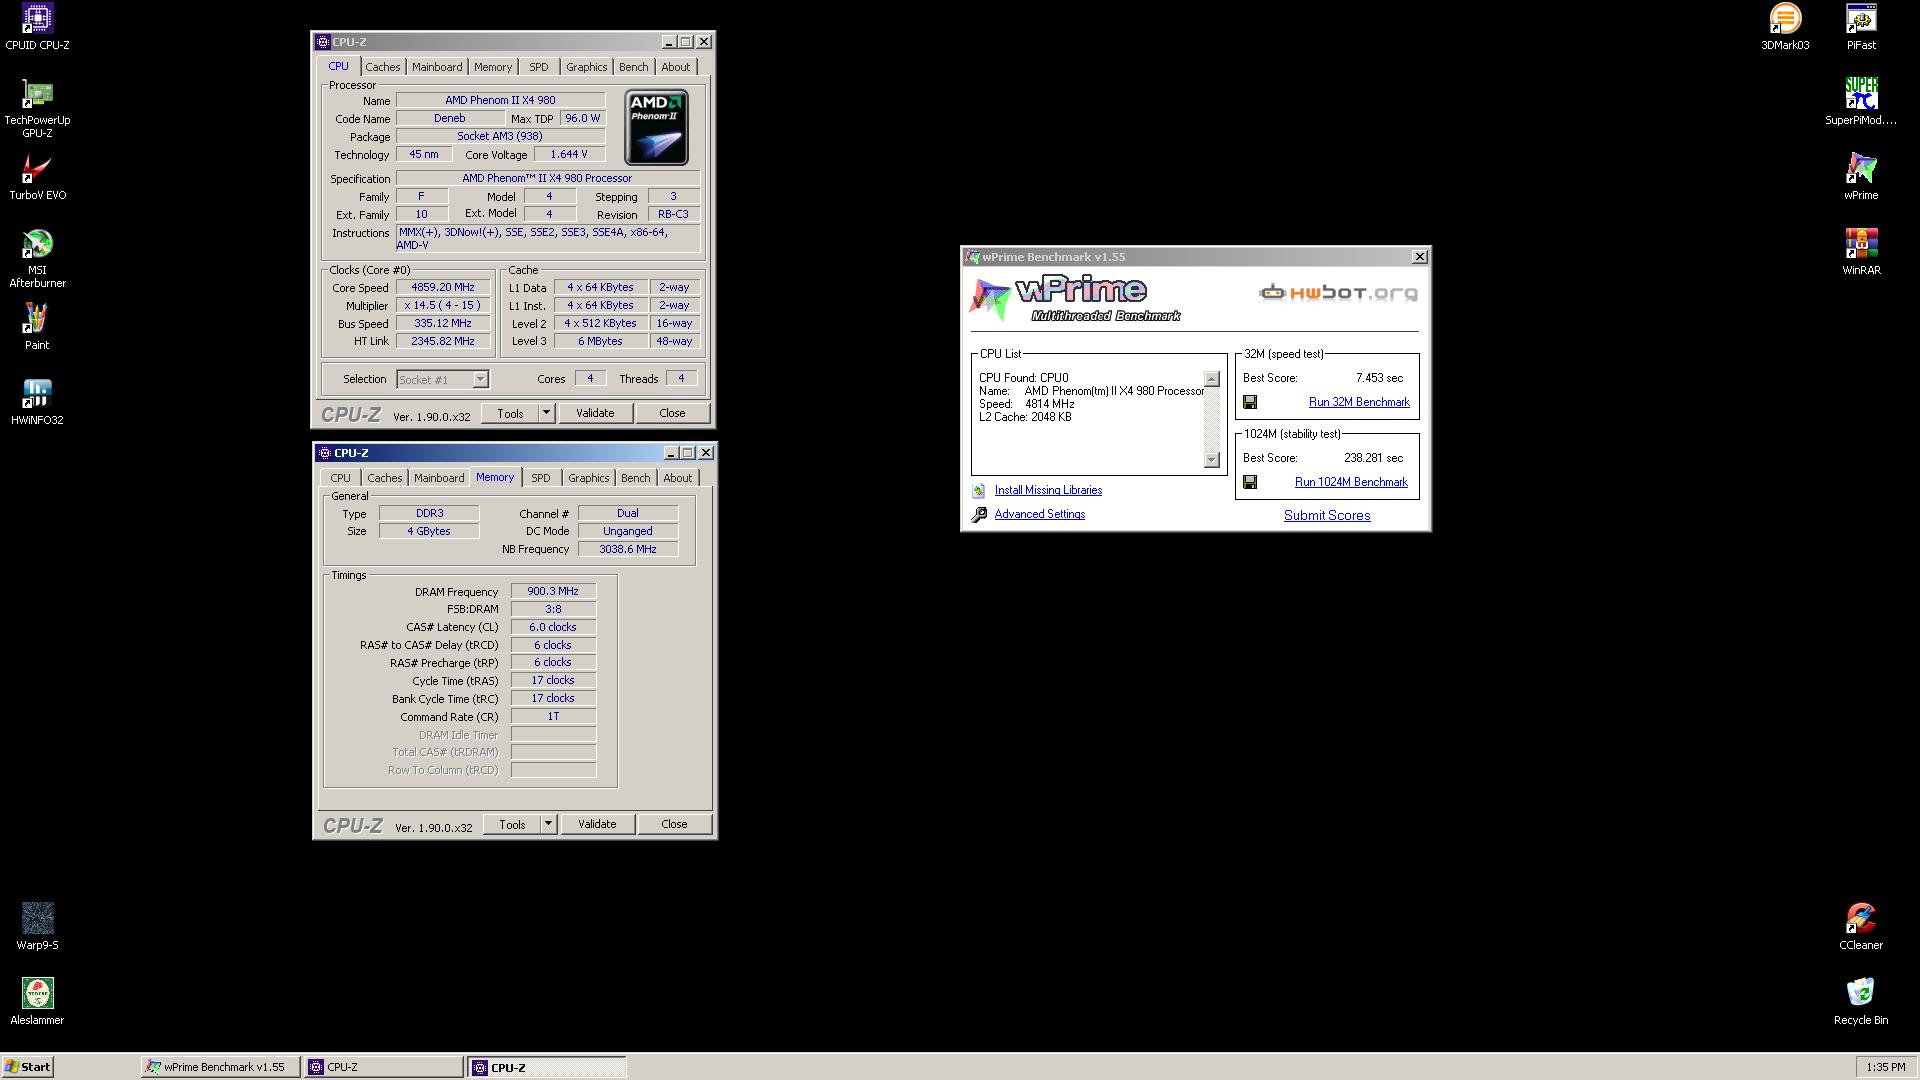Expand Tools dropdown arrow in top CPU-Z

tap(546, 413)
